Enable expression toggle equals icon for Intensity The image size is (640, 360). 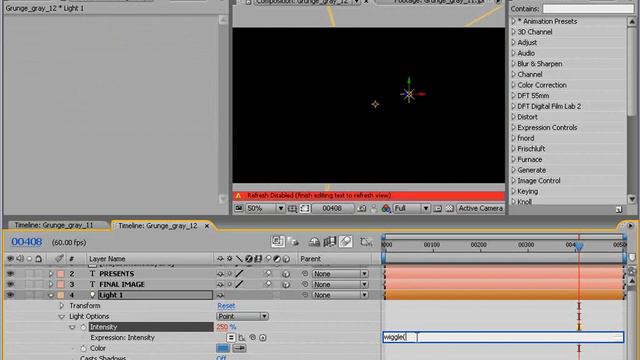pos(231,338)
